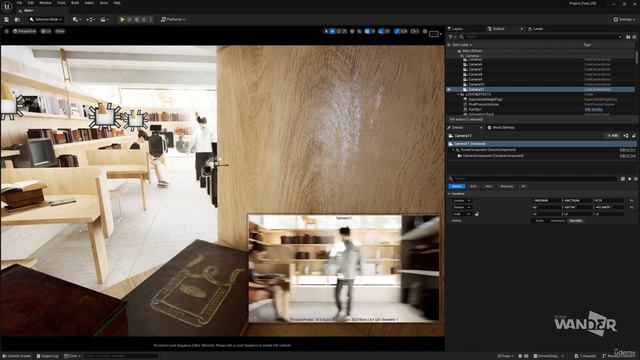
Task: Open the content browser toolbar icon
Action: tap(17, 20)
